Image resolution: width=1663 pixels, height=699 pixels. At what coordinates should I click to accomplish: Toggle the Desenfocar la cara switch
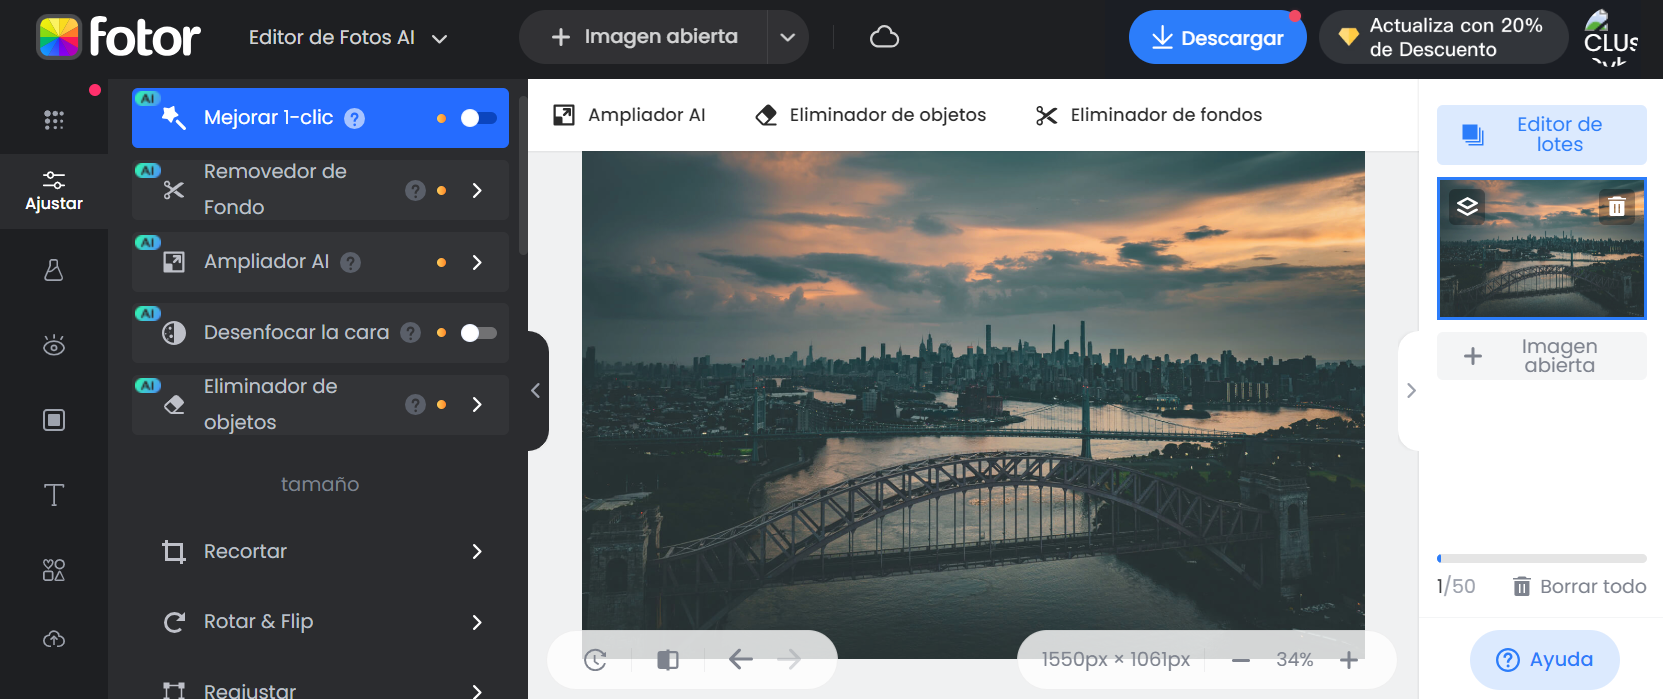479,333
